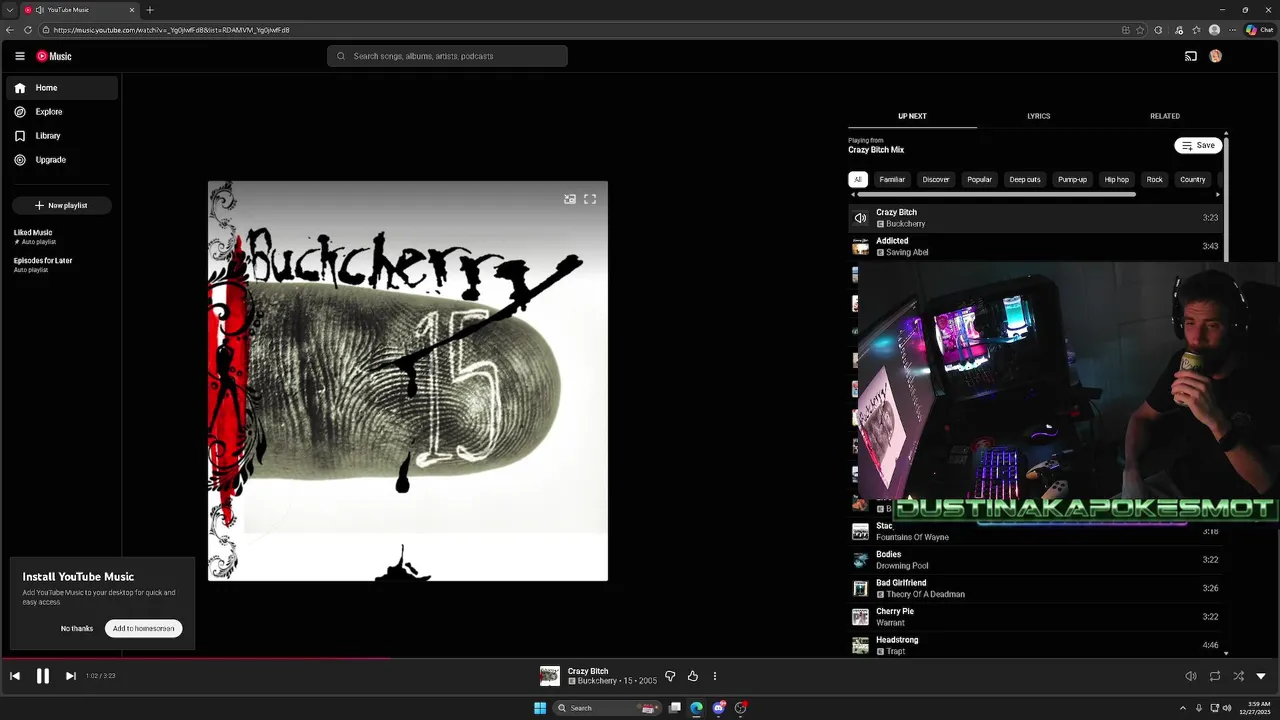Open more actions menu in player bar

(714, 676)
